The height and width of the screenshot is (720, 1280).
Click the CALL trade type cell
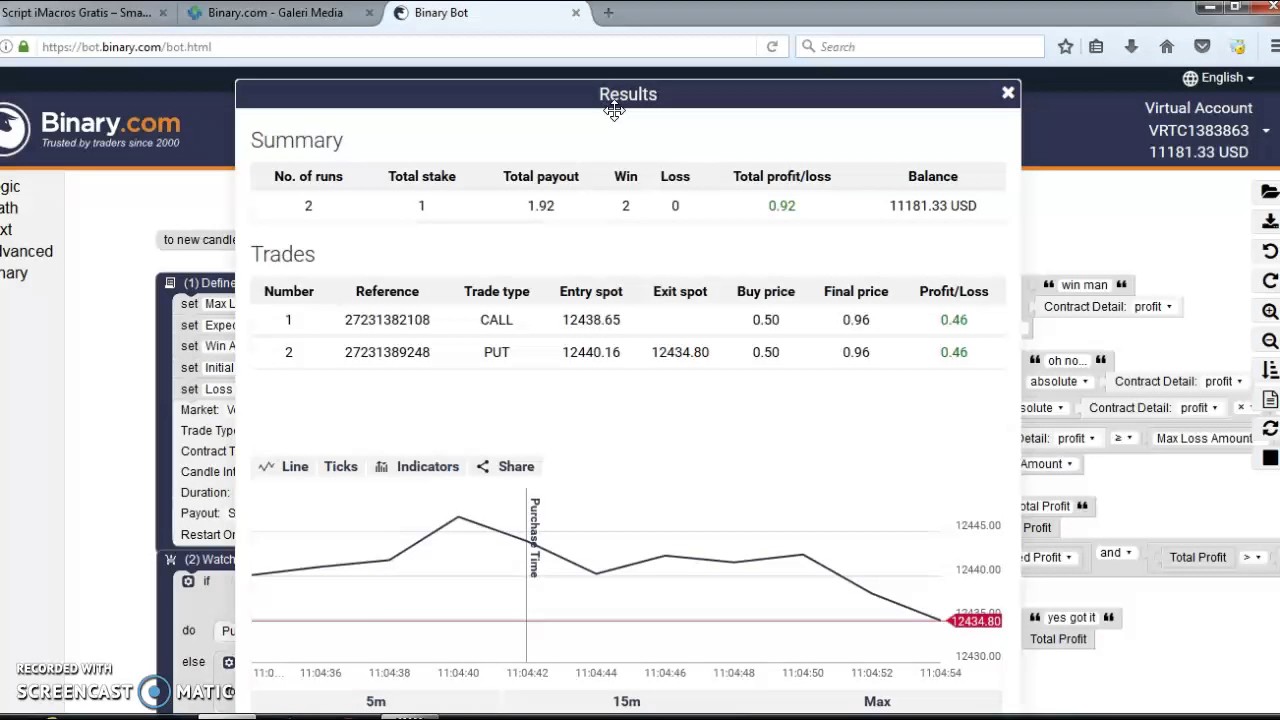coord(496,320)
